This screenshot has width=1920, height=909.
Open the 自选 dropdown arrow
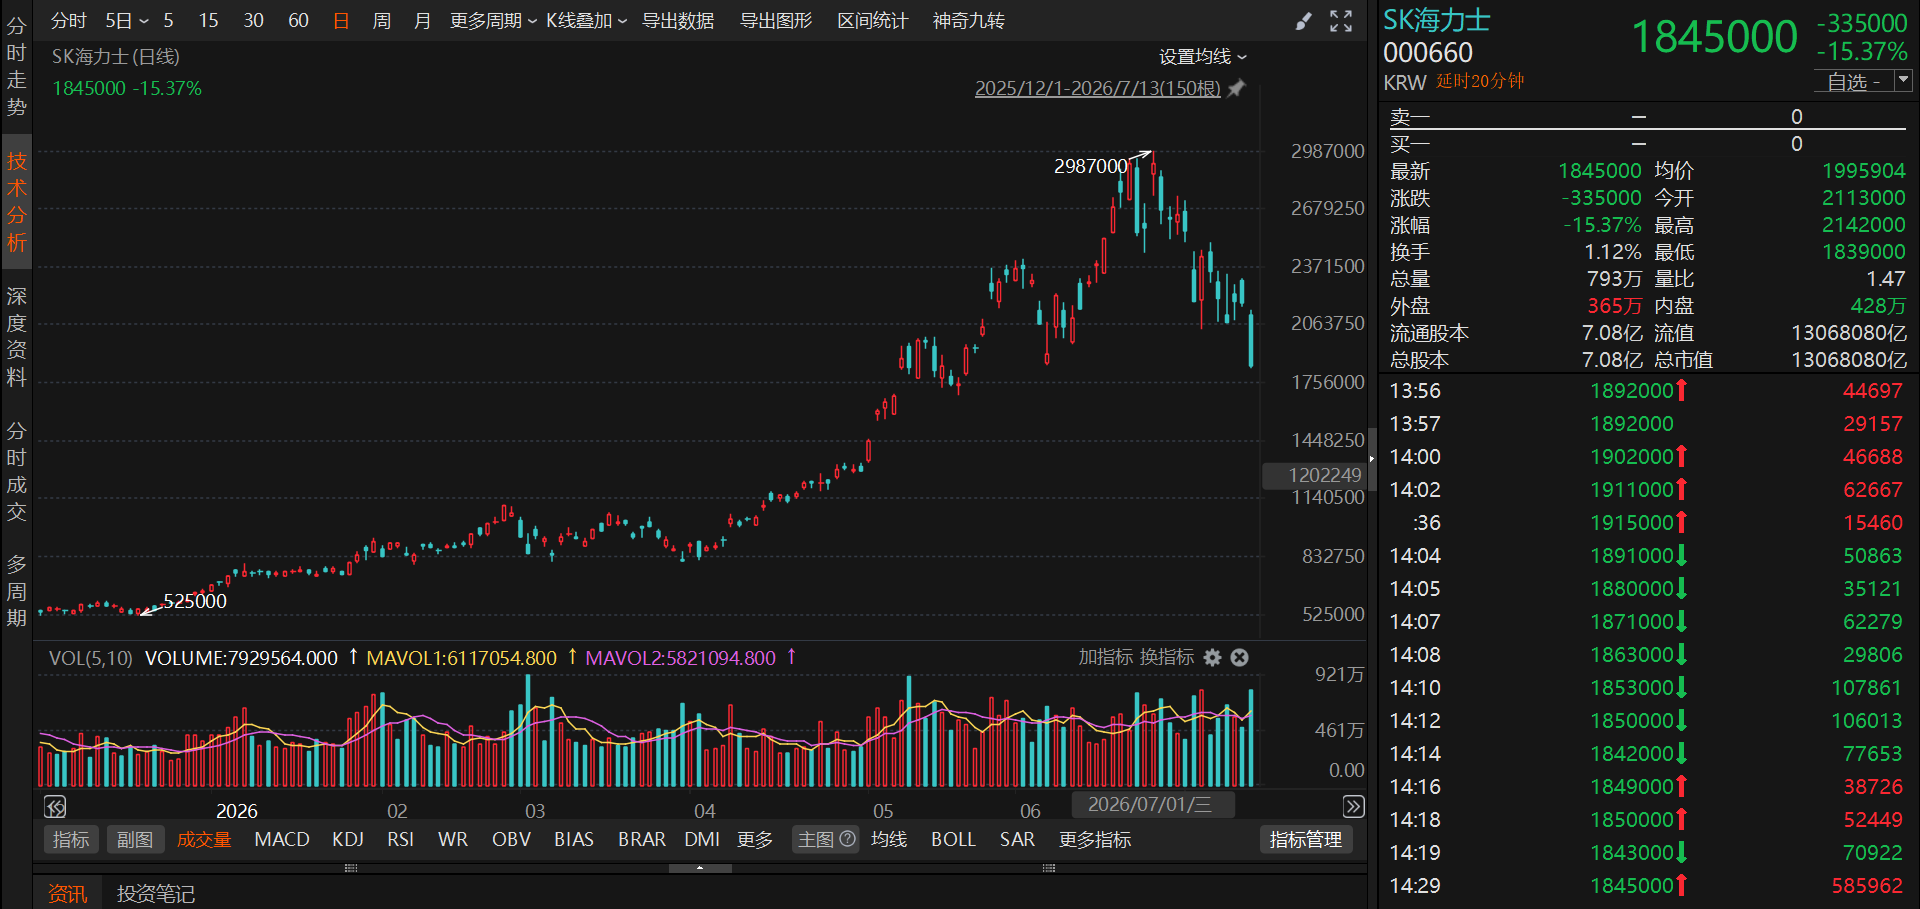tap(1903, 80)
